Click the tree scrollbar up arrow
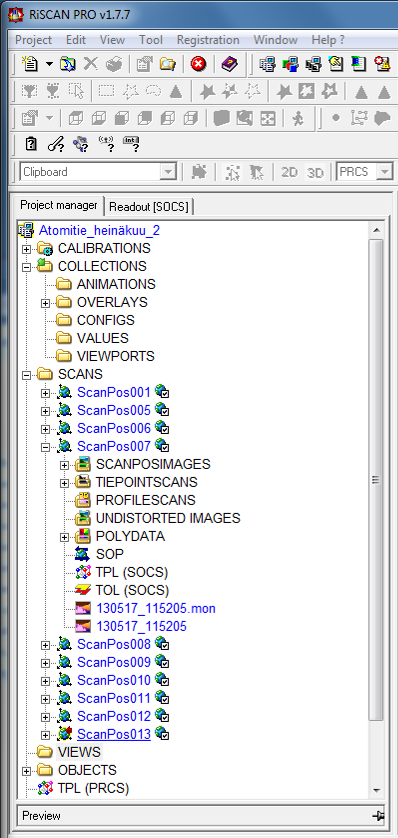This screenshot has width=398, height=838. tap(377, 230)
